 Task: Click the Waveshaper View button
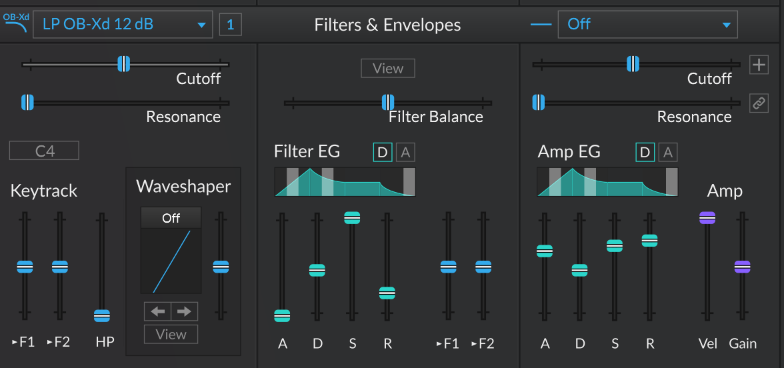(x=171, y=334)
